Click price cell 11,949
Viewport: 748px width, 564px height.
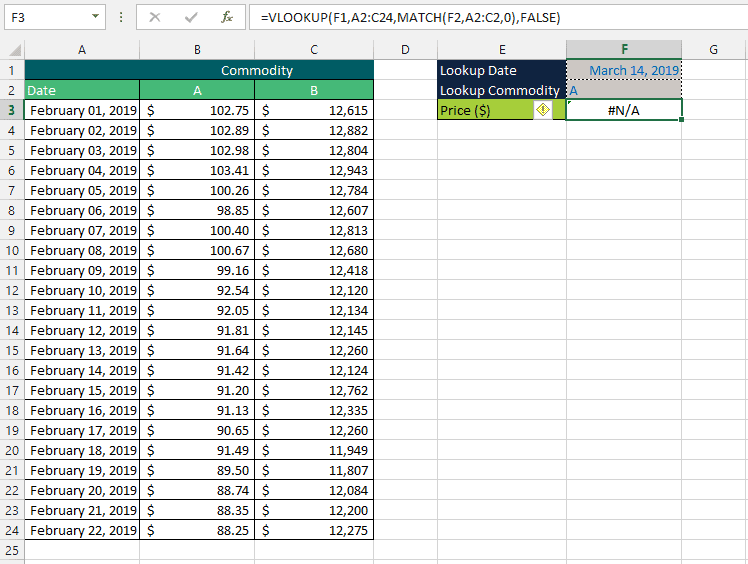(314, 450)
